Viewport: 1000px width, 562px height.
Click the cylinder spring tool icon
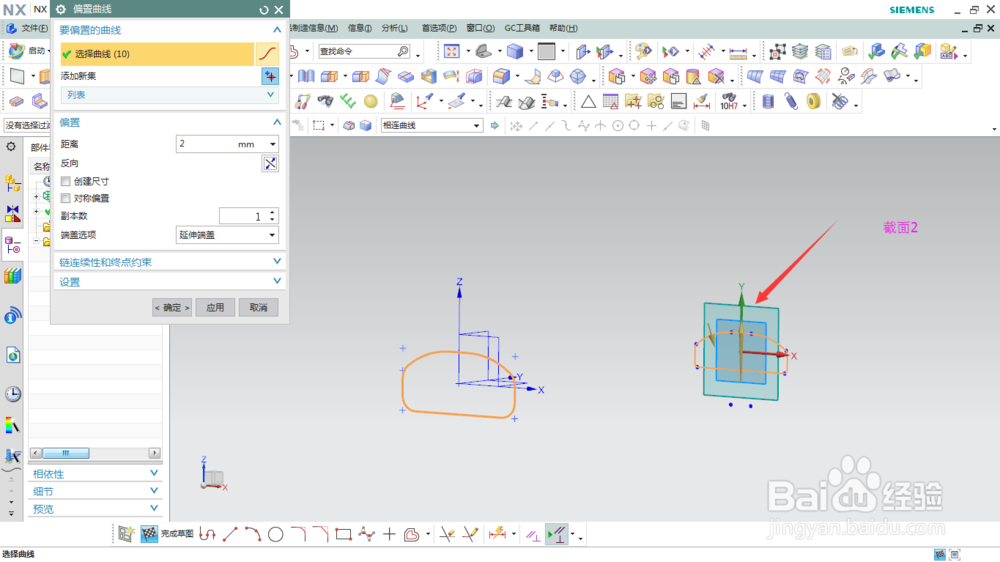click(x=768, y=101)
